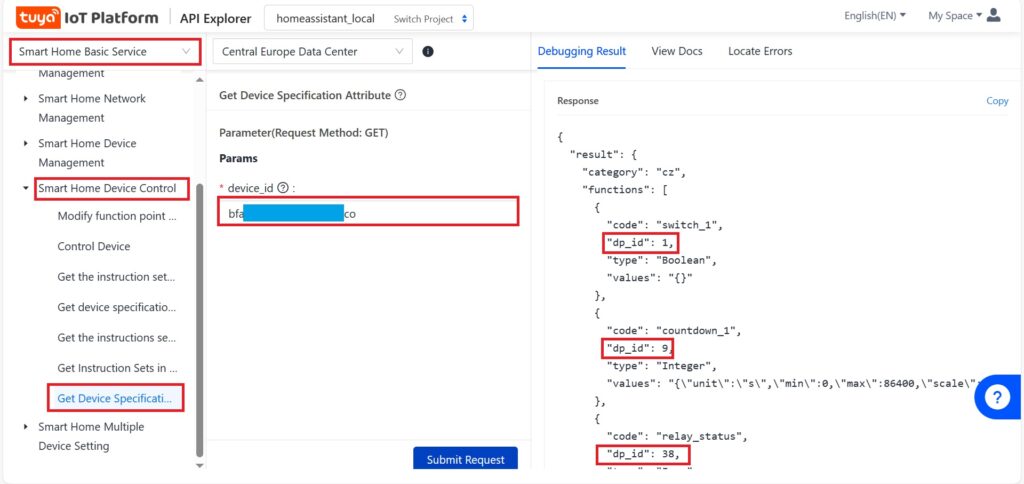Screen dimensions: 1024x484
Task: Click the "code": "countdown_1" line
Action: tap(675, 330)
